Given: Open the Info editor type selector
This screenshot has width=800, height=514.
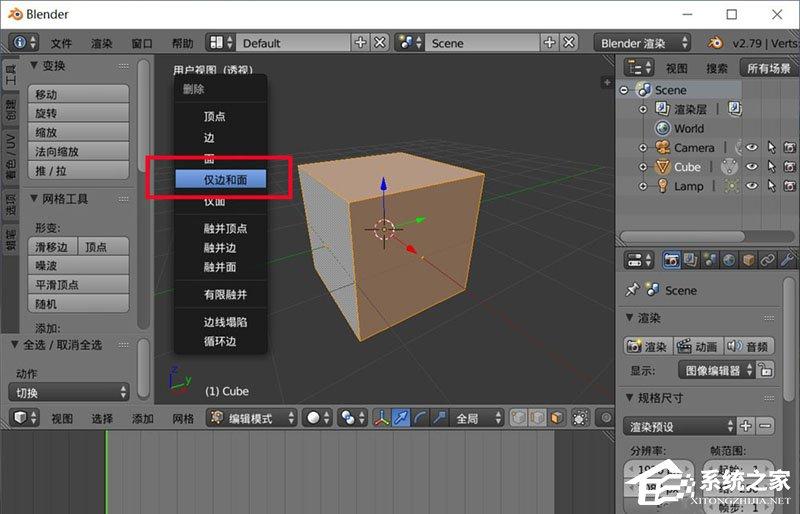Looking at the screenshot, I should click(24, 43).
